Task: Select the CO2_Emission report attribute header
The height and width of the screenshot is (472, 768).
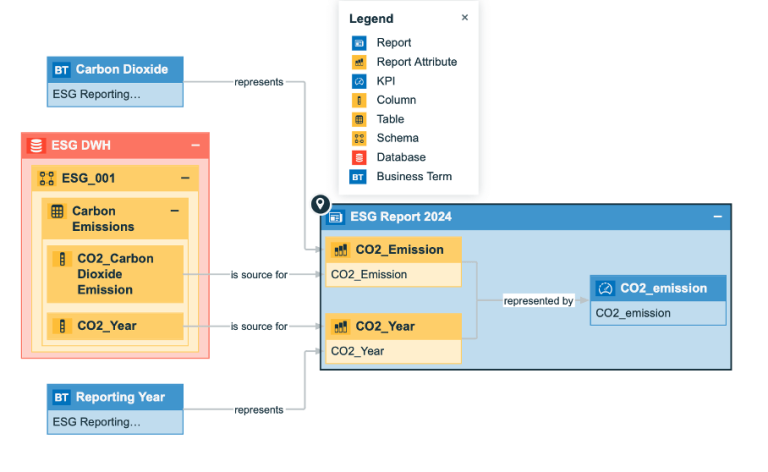Action: pyautogui.click(x=393, y=250)
